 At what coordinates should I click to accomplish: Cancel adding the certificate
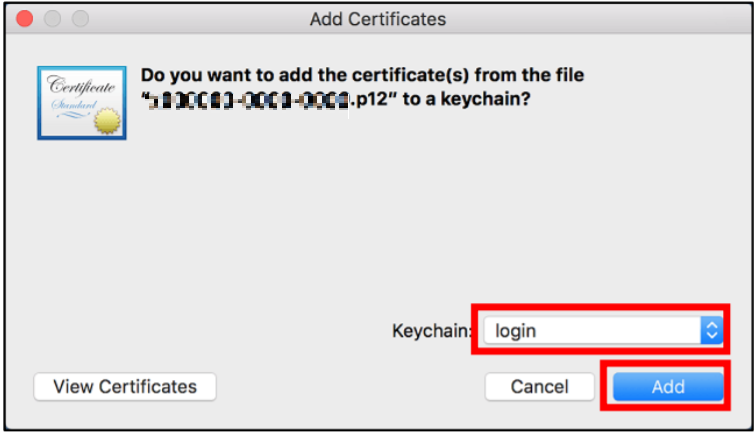click(x=539, y=386)
